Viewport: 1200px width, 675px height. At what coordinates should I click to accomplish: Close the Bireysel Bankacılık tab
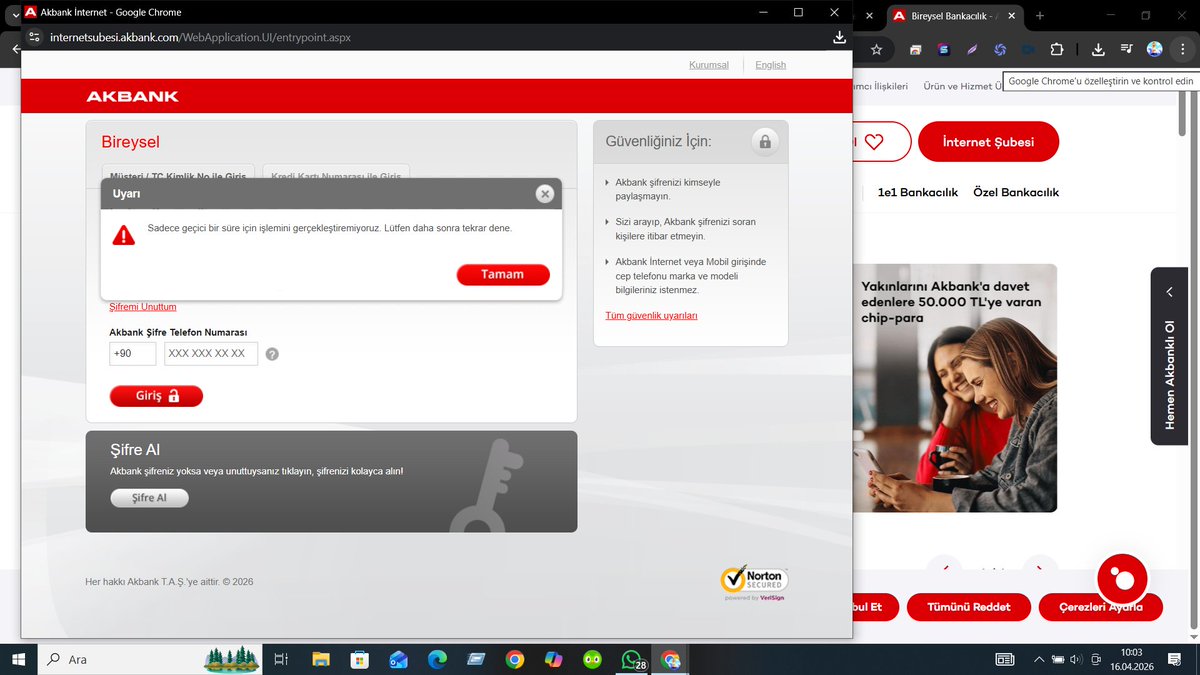(x=1012, y=16)
